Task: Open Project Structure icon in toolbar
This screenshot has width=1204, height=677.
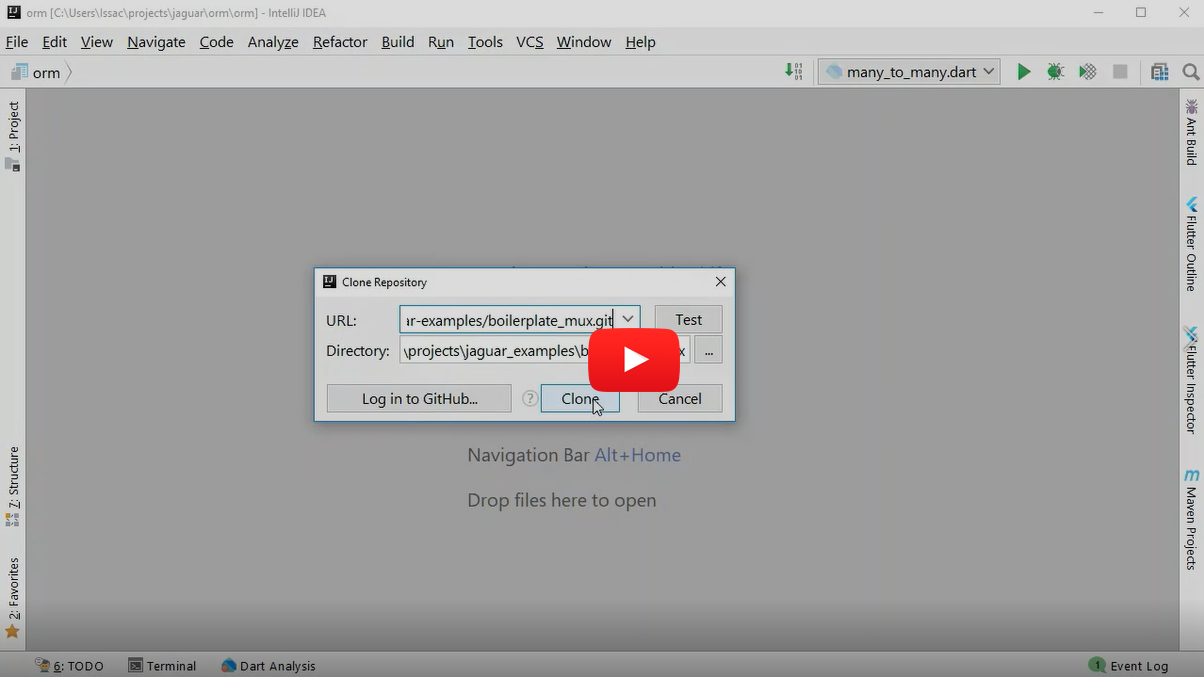Action: [1159, 72]
